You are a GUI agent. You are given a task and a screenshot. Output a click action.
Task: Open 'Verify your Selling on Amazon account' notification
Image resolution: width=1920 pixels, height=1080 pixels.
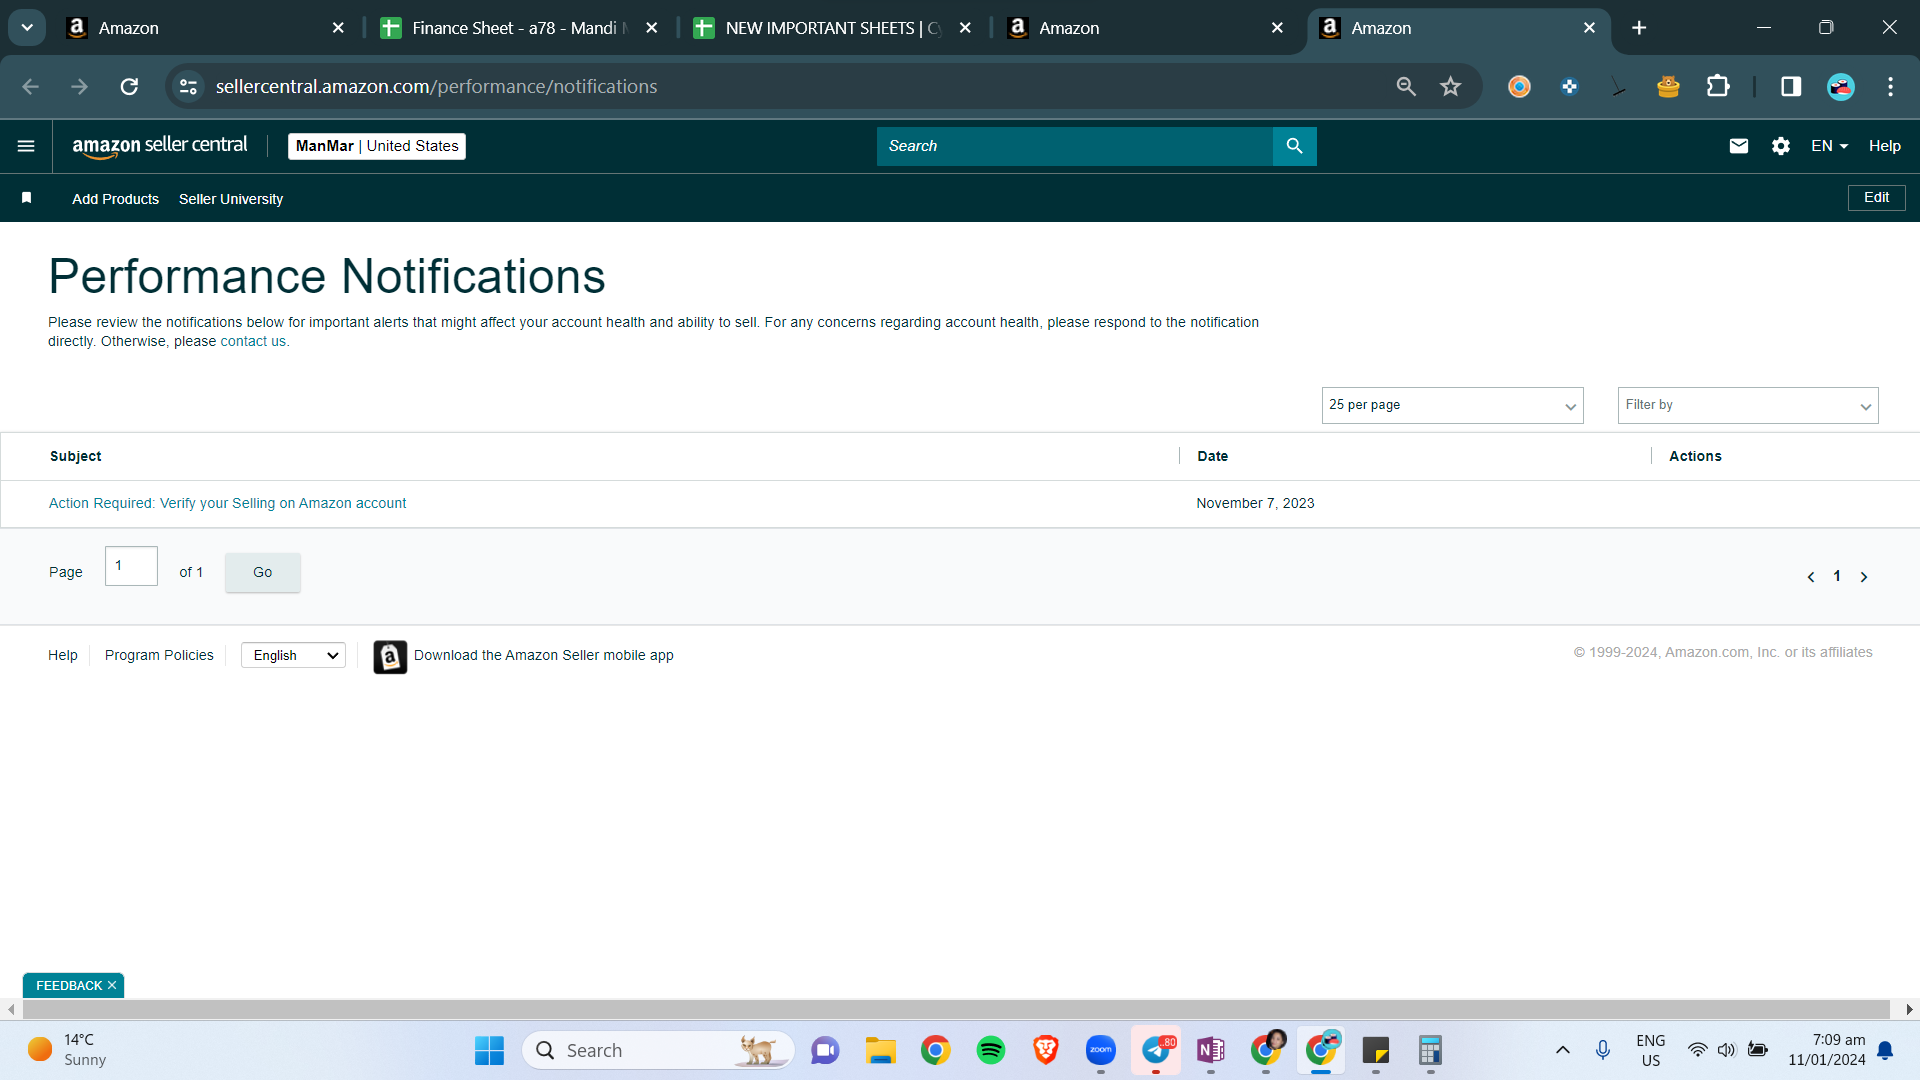pos(227,503)
